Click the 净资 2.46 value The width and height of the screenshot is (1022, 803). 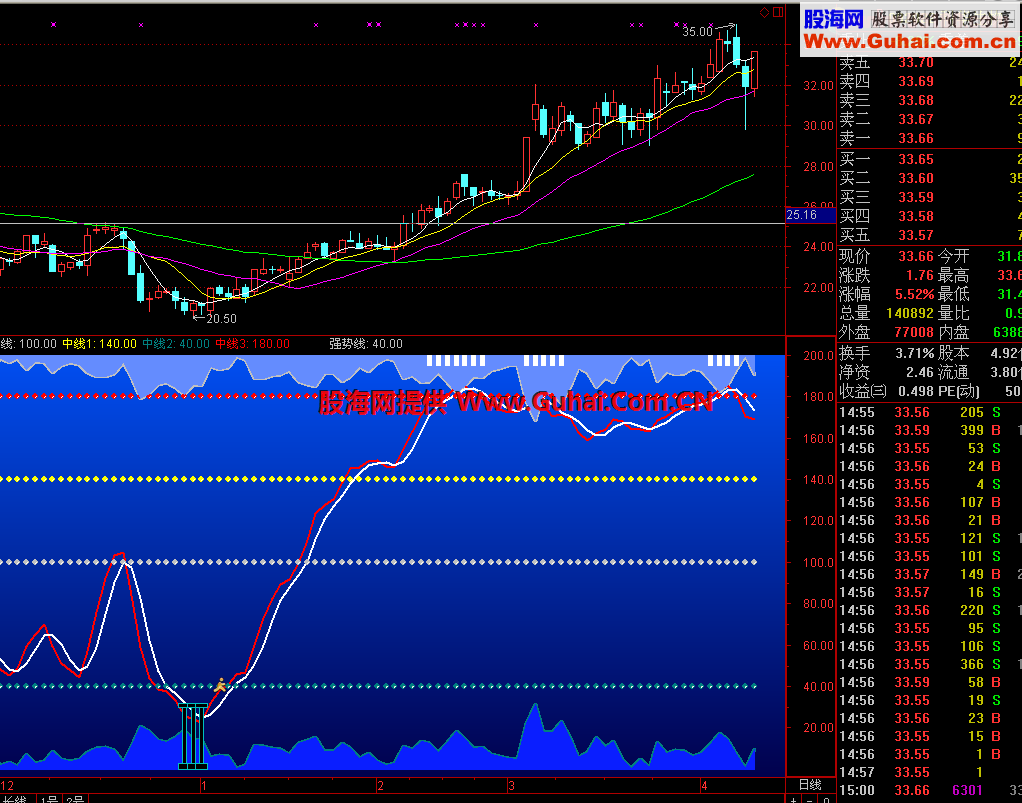[920, 372]
